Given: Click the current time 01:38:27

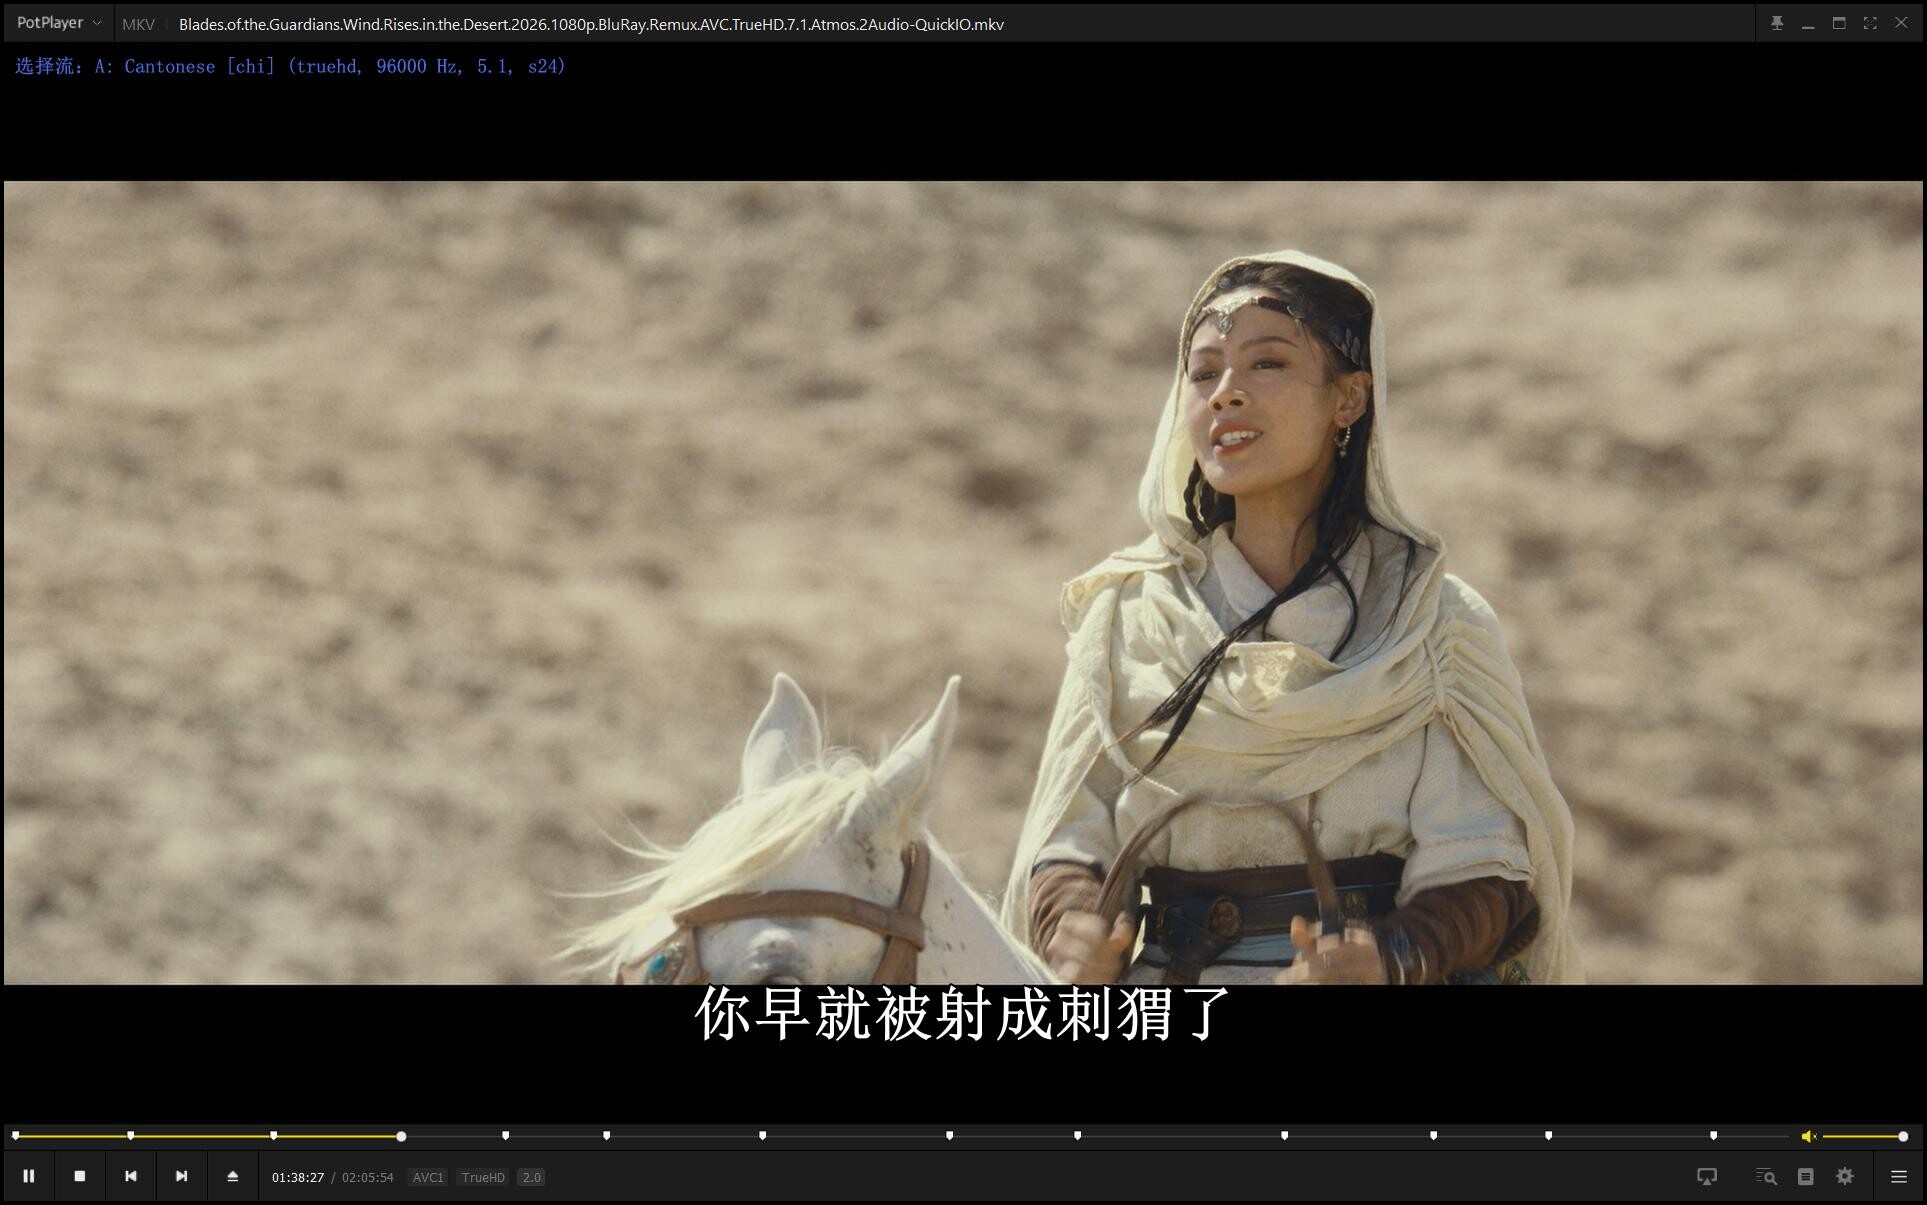Looking at the screenshot, I should click(298, 1177).
